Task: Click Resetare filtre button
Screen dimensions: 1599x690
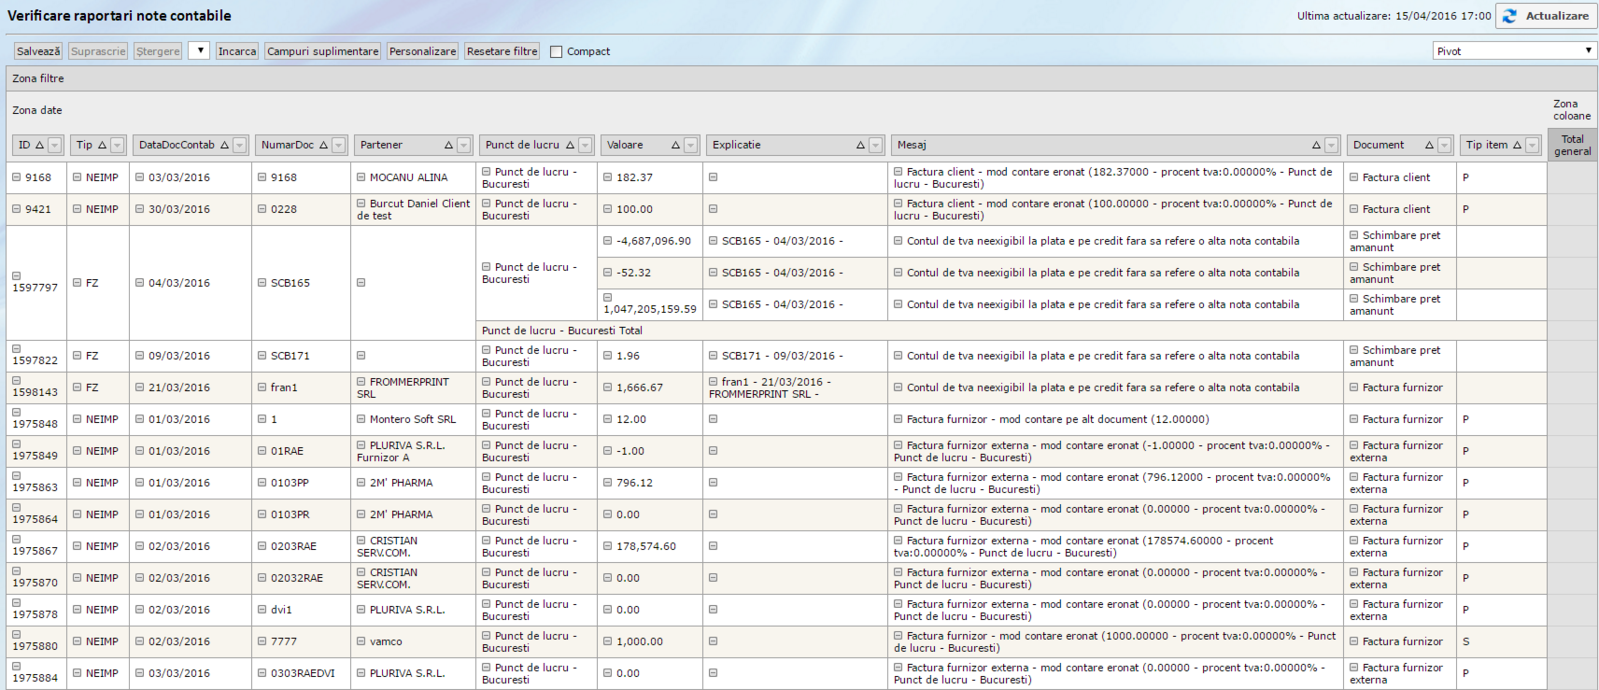Action: click(502, 51)
